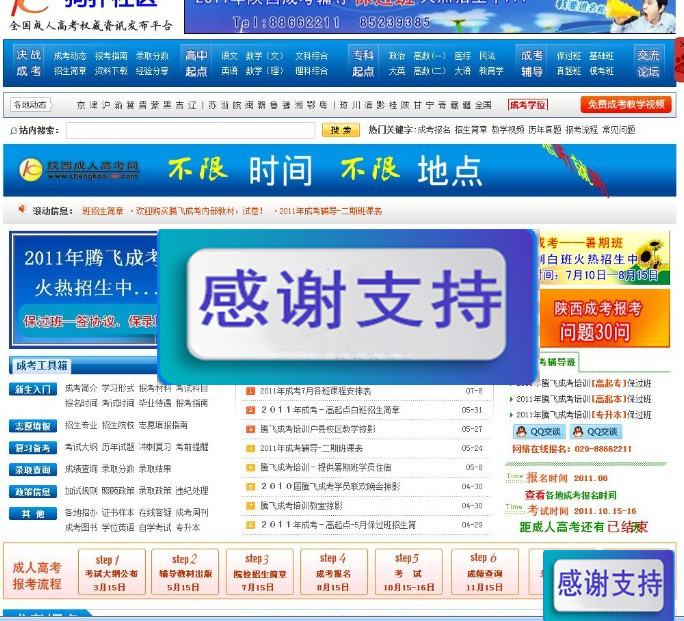Open 专科起点 main nav section
The image size is (684, 621).
(x=363, y=63)
